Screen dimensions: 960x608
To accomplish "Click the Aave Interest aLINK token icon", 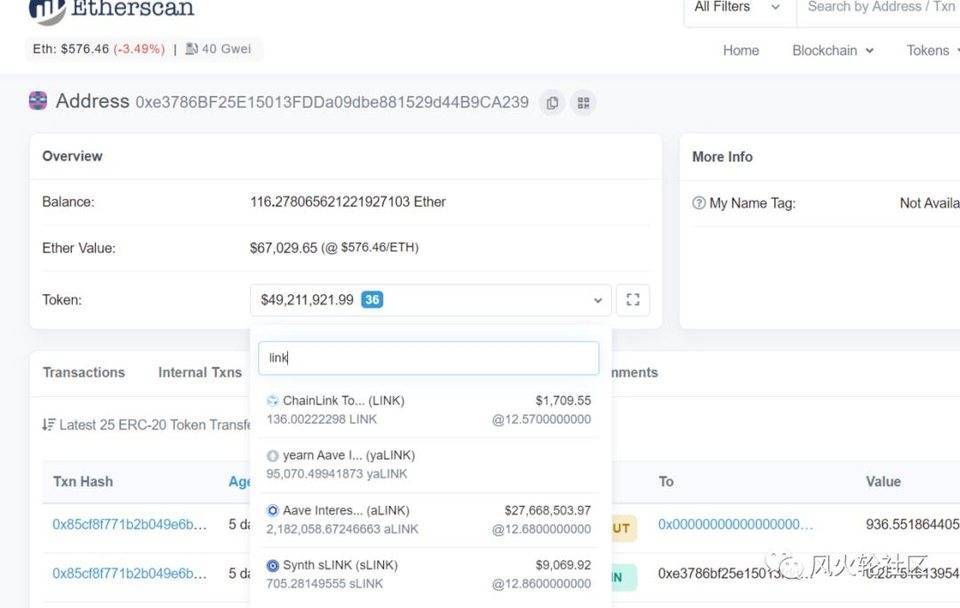I will pos(272,511).
